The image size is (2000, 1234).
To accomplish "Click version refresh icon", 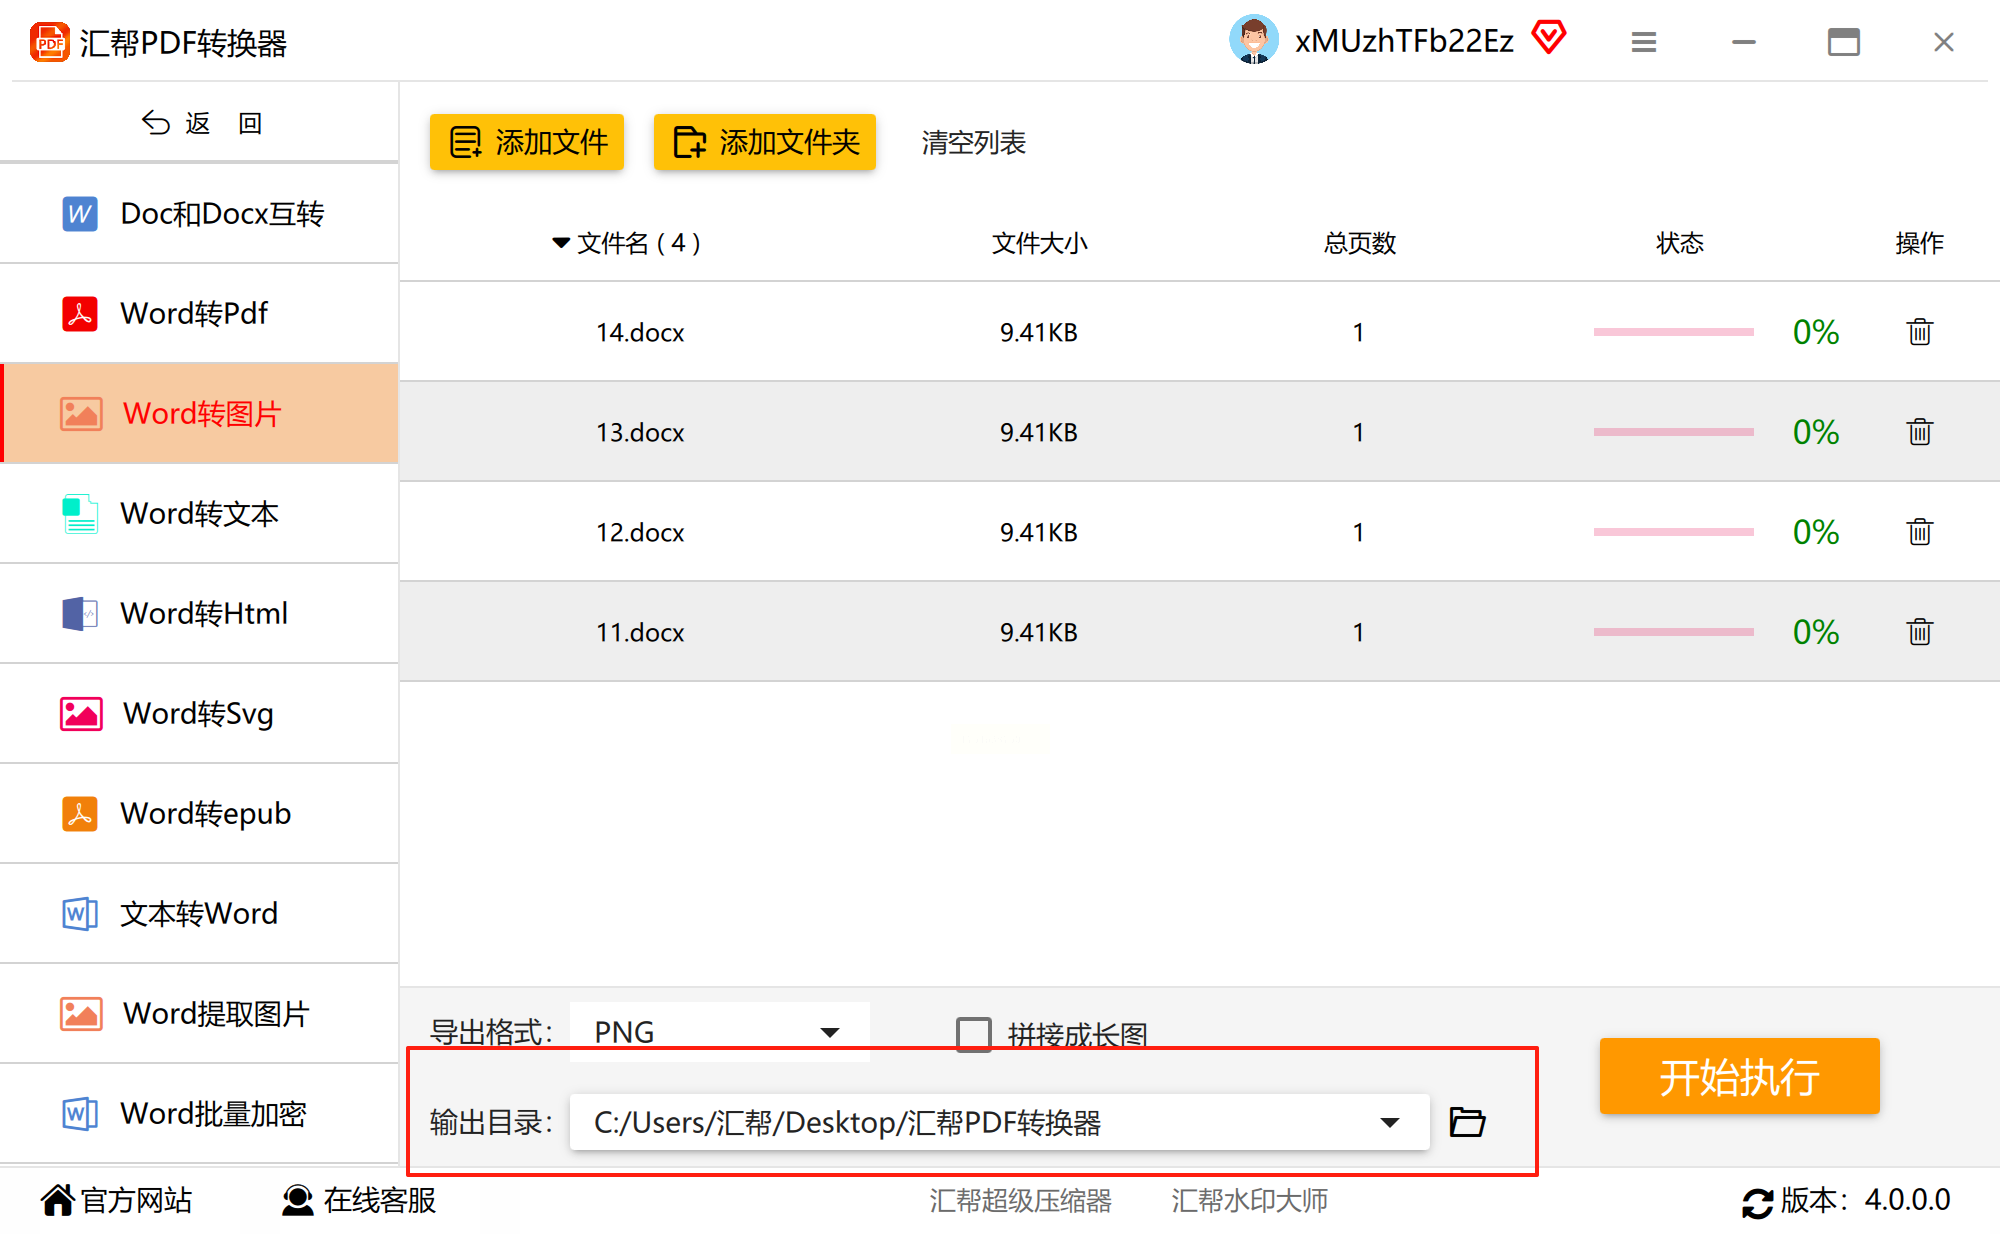I will coord(1757,1202).
